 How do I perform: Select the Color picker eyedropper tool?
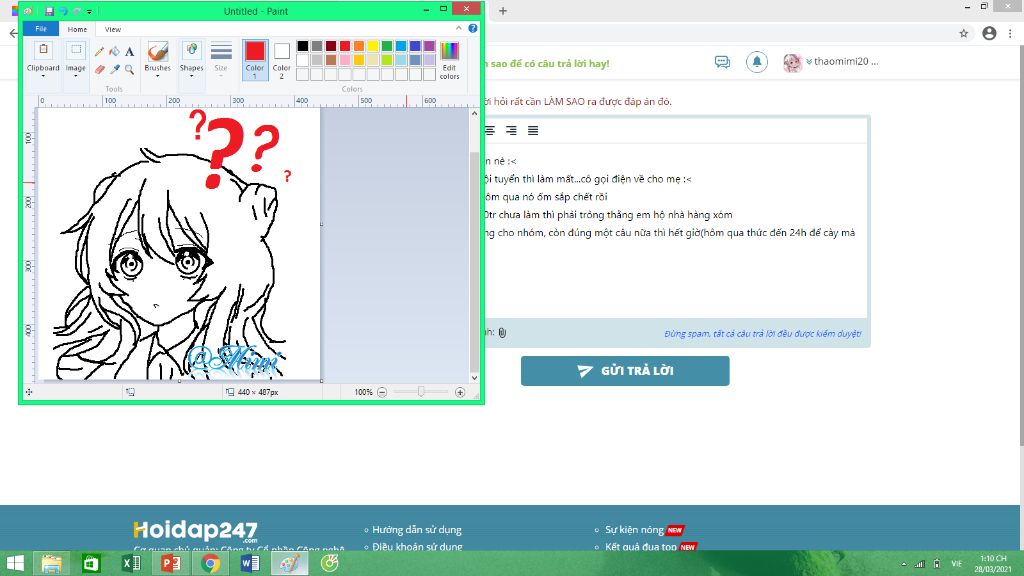click(x=114, y=69)
